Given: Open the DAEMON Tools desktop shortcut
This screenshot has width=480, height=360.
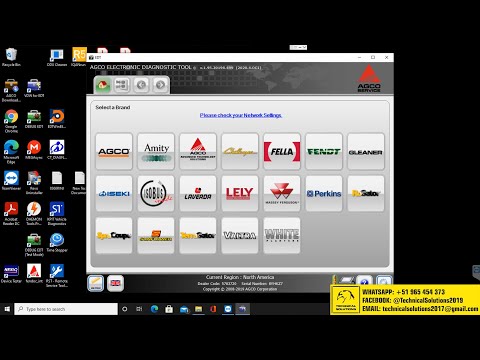Looking at the screenshot, I should click(34, 214).
